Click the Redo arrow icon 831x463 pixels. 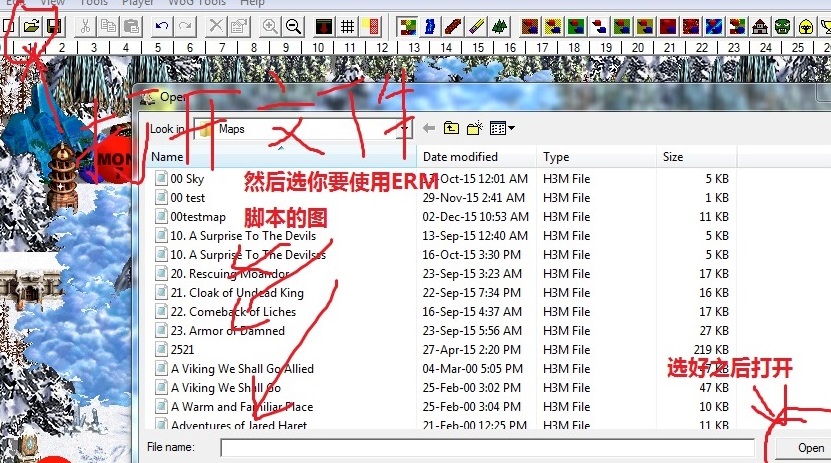click(x=185, y=26)
